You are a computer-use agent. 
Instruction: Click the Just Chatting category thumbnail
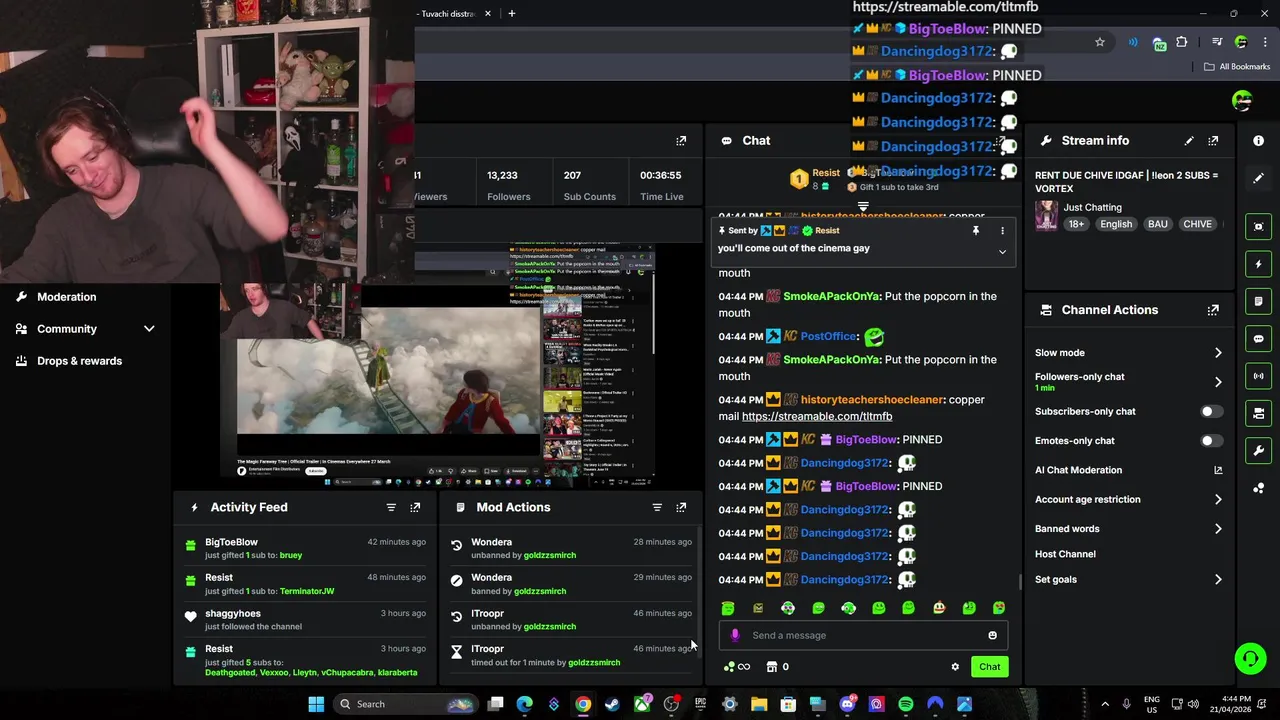click(1046, 216)
